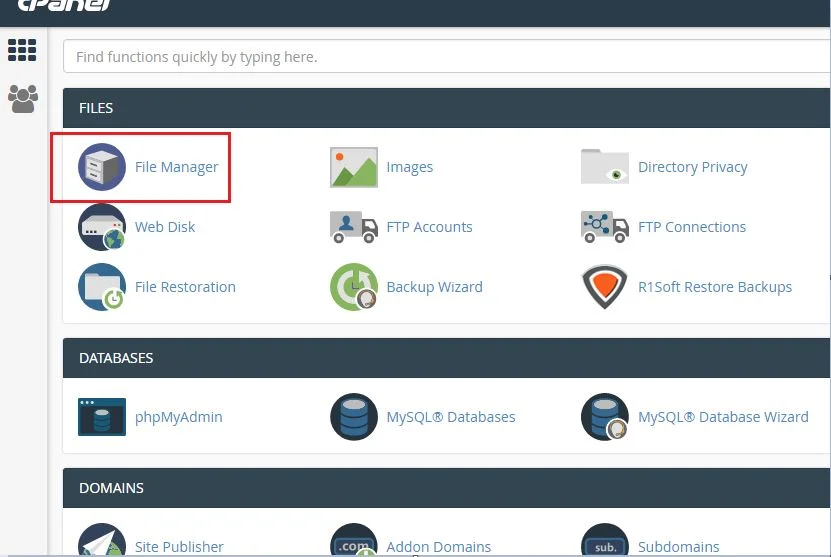The height and width of the screenshot is (557, 831).
Task: Open the Site Publisher link
Action: click(179, 546)
